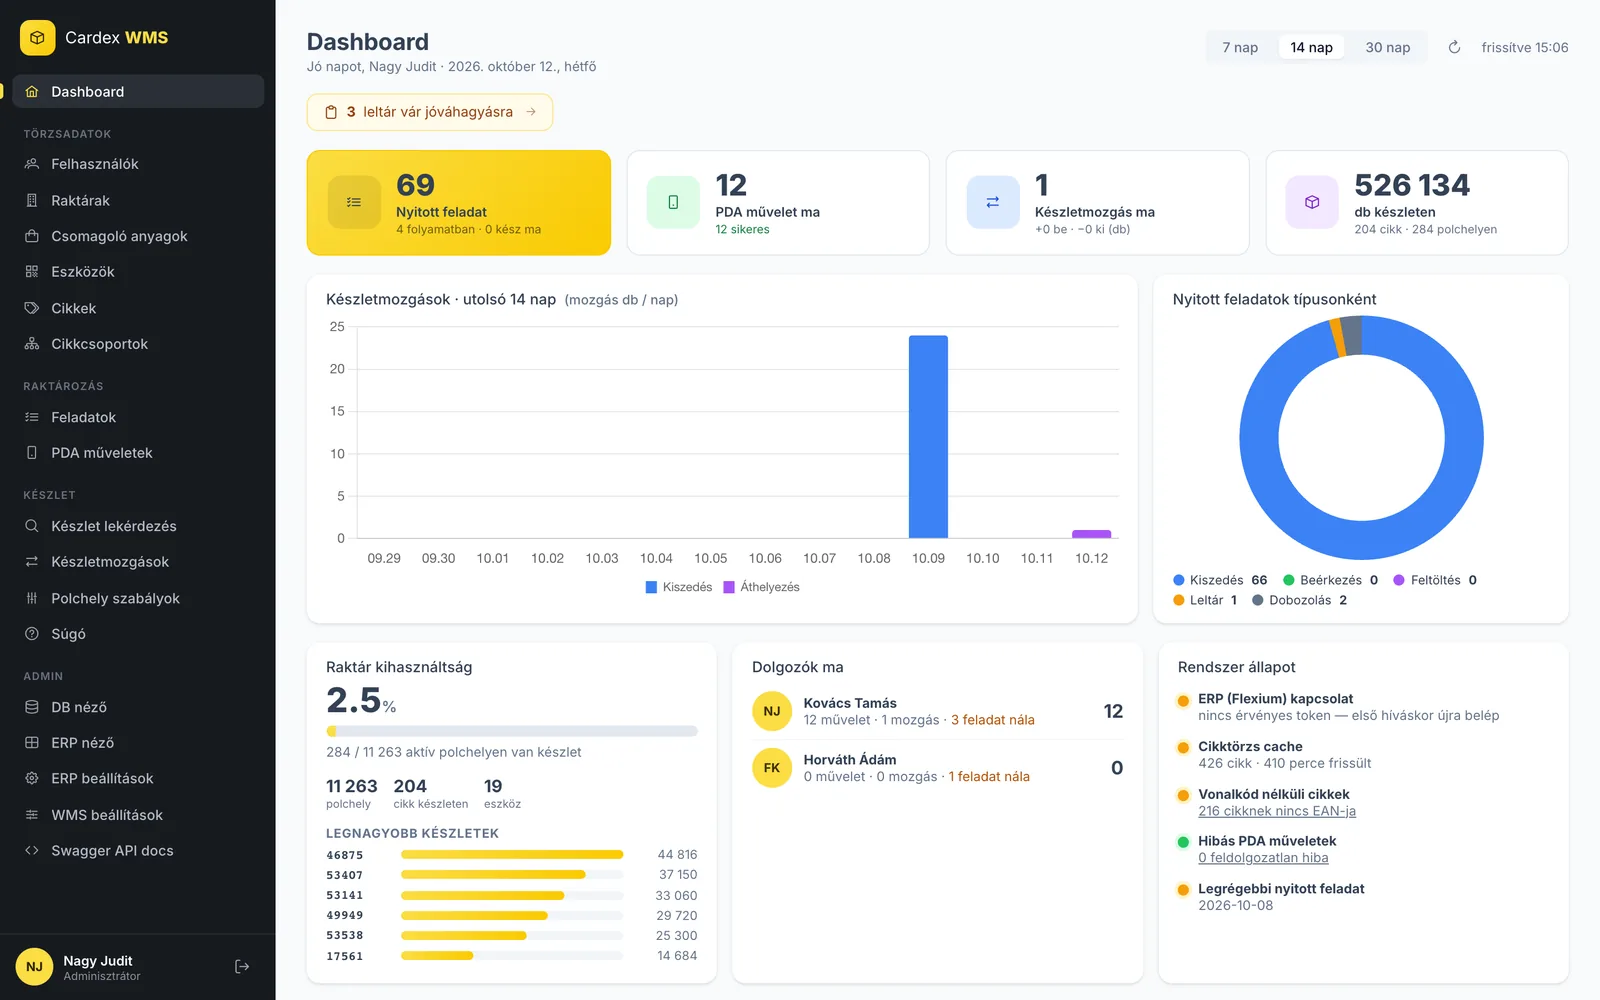Click the WMS beállítások sliders icon
The image size is (1600, 1000).
(x=32, y=815)
